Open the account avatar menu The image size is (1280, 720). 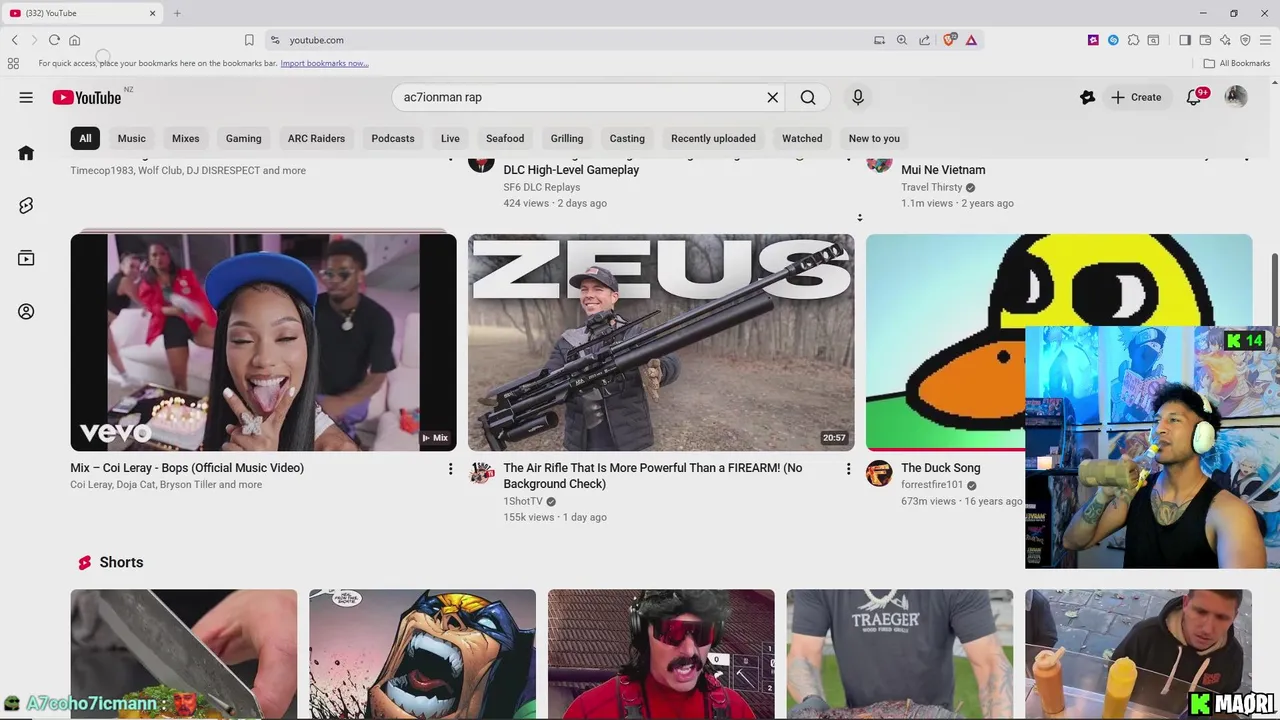[1236, 97]
